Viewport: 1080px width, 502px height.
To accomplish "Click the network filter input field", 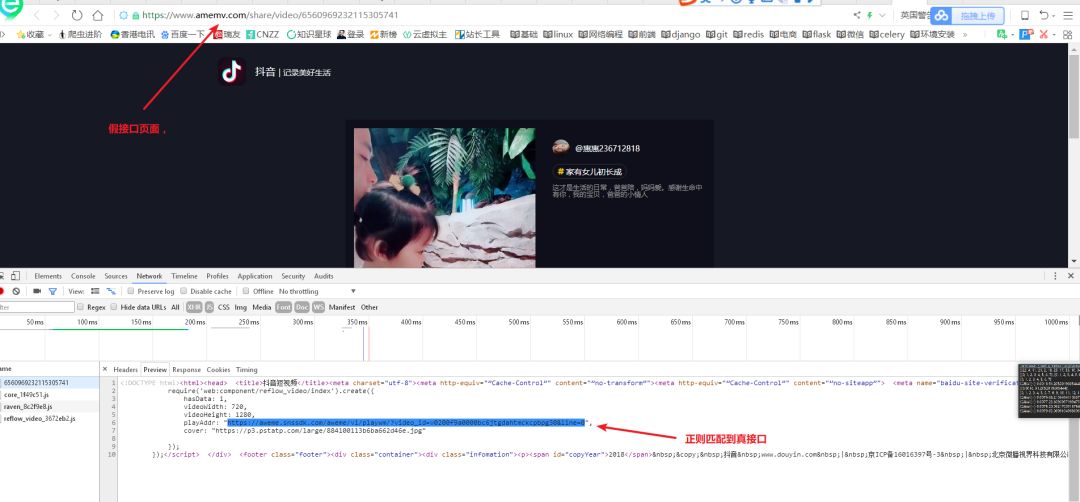I will coord(37,307).
